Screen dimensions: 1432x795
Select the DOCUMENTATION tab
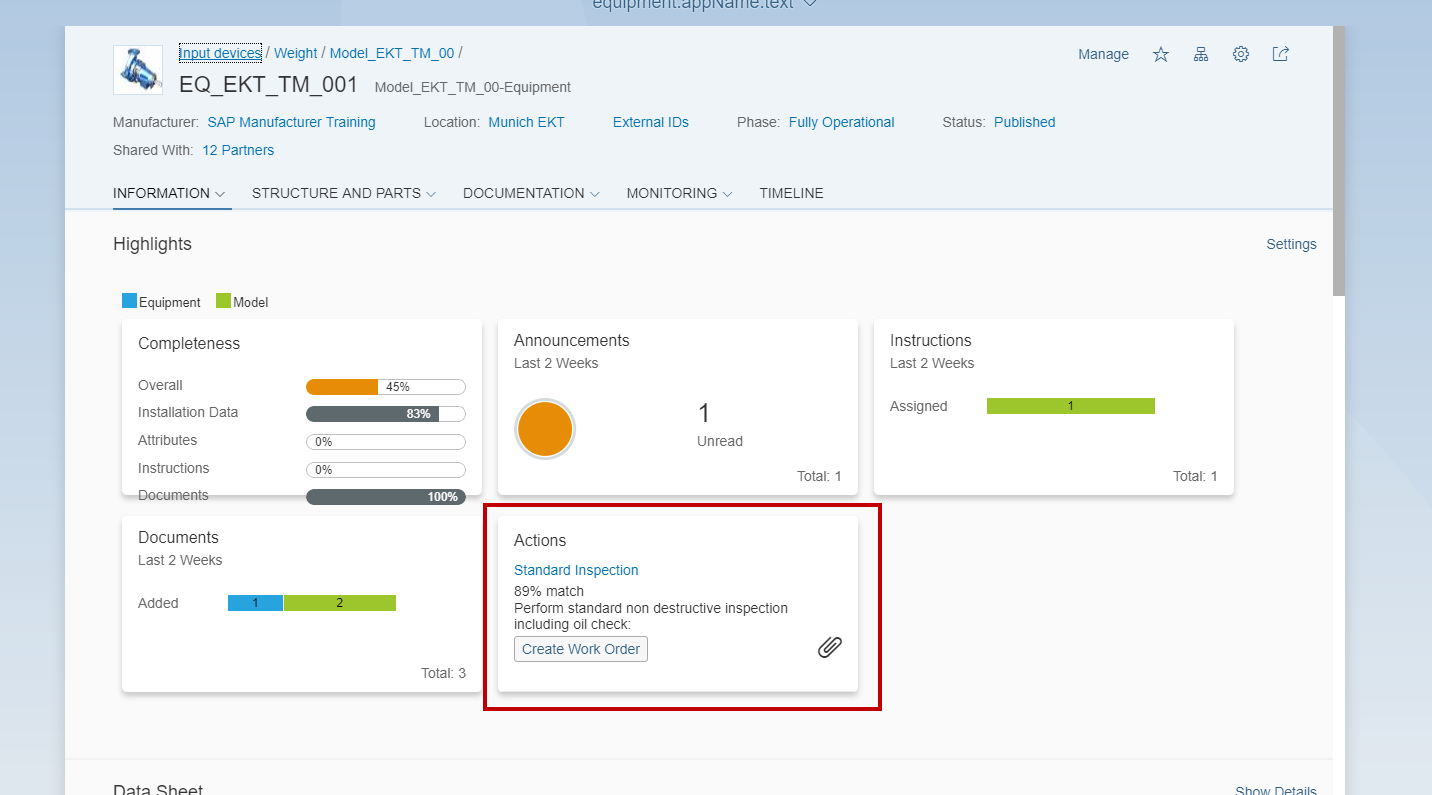[523, 193]
